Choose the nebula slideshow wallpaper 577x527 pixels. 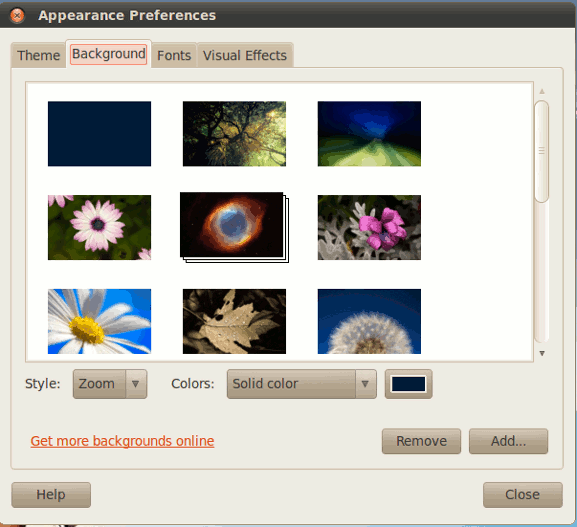(234, 227)
